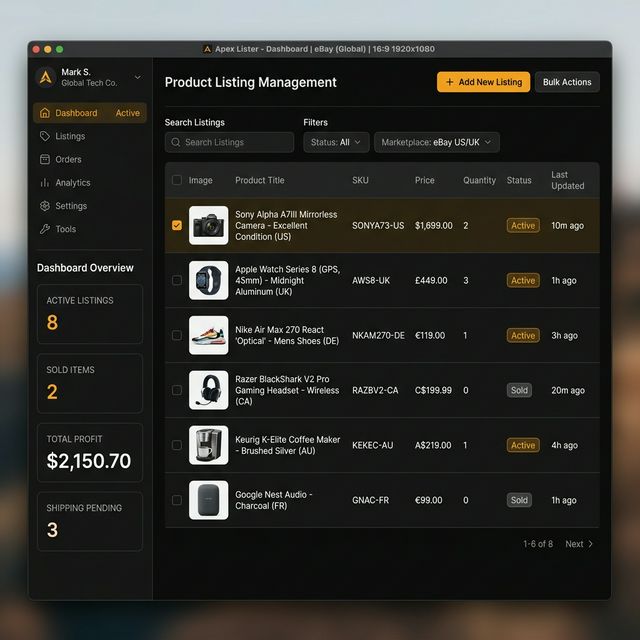Click the Tools wrench icon
640x640 pixels.
coord(44,229)
